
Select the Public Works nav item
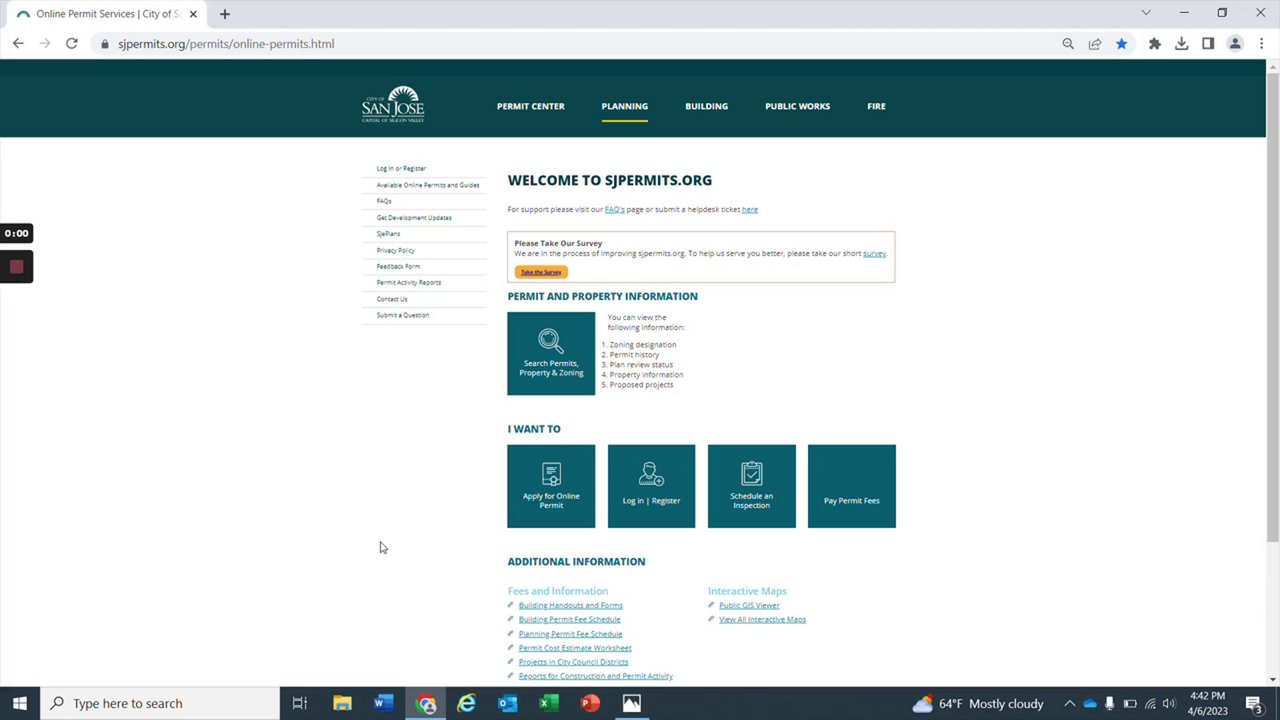click(798, 106)
